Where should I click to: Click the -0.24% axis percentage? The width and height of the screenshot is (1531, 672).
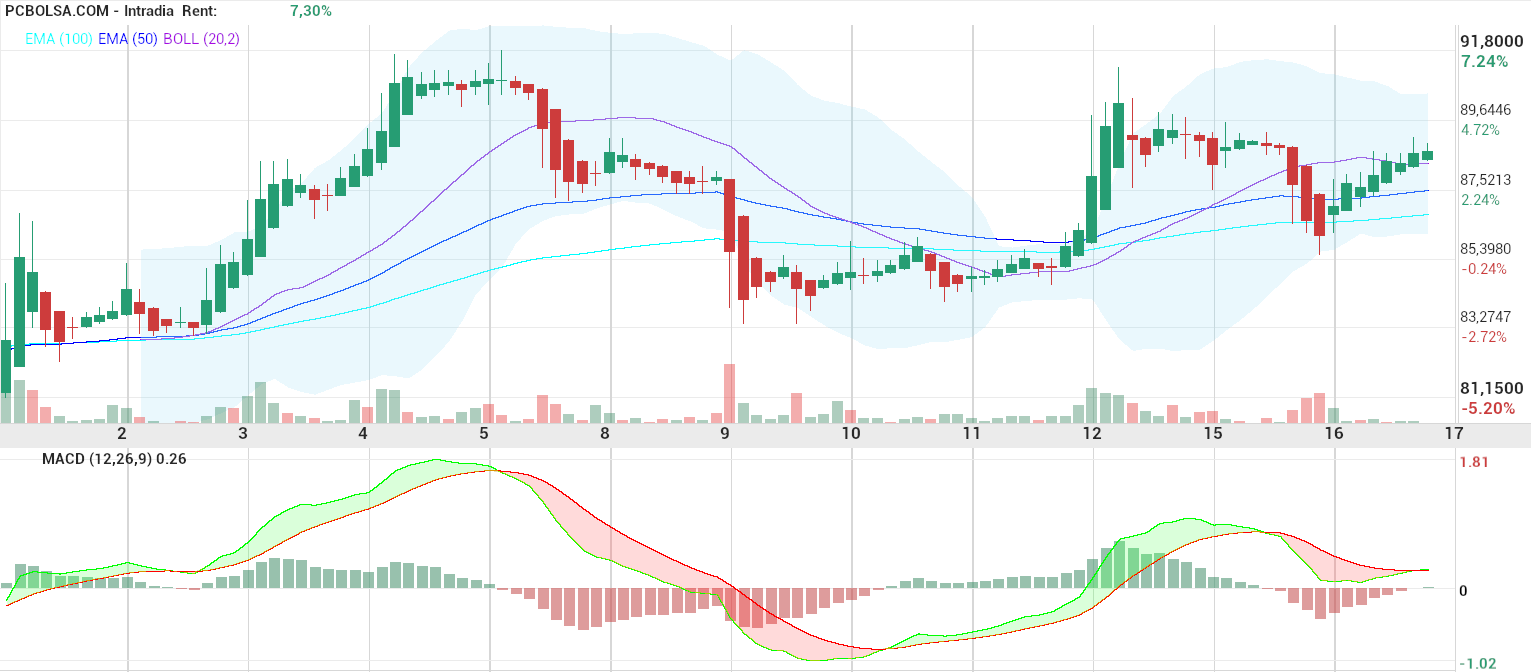(x=1483, y=269)
